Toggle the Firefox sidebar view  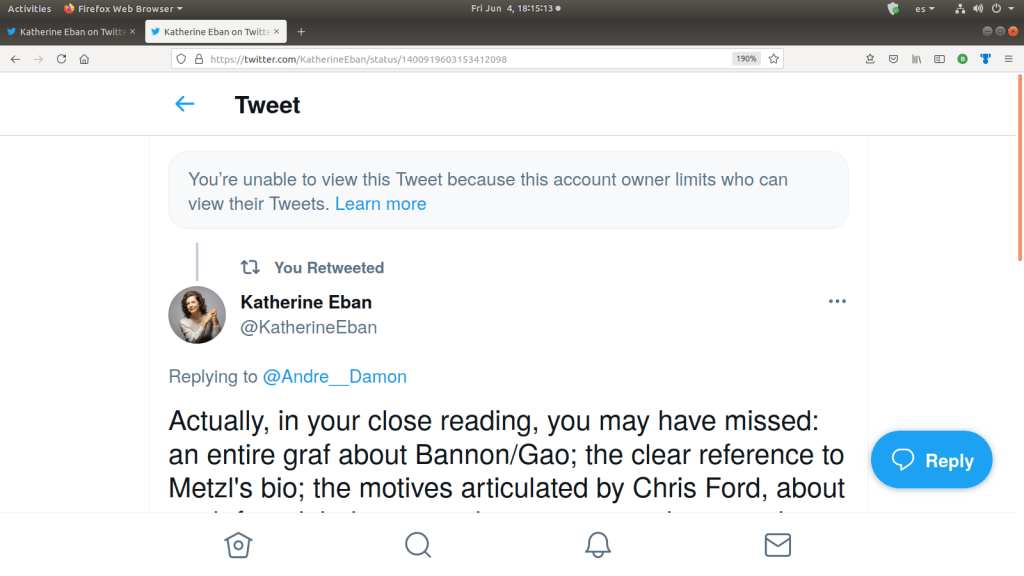coord(939,59)
